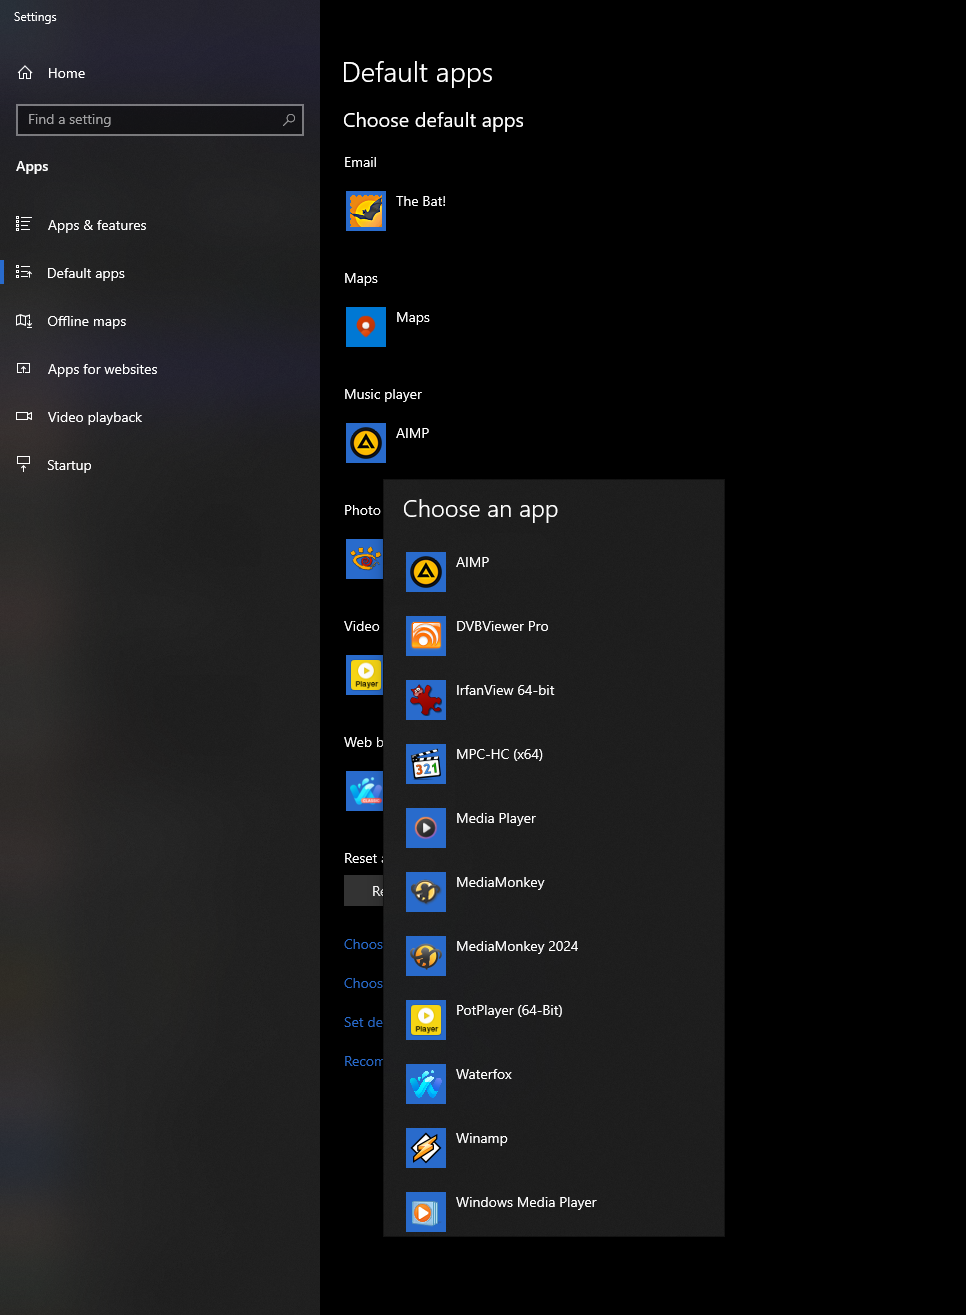Open the current Music player AIMP selector
The image size is (966, 1315).
point(389,443)
